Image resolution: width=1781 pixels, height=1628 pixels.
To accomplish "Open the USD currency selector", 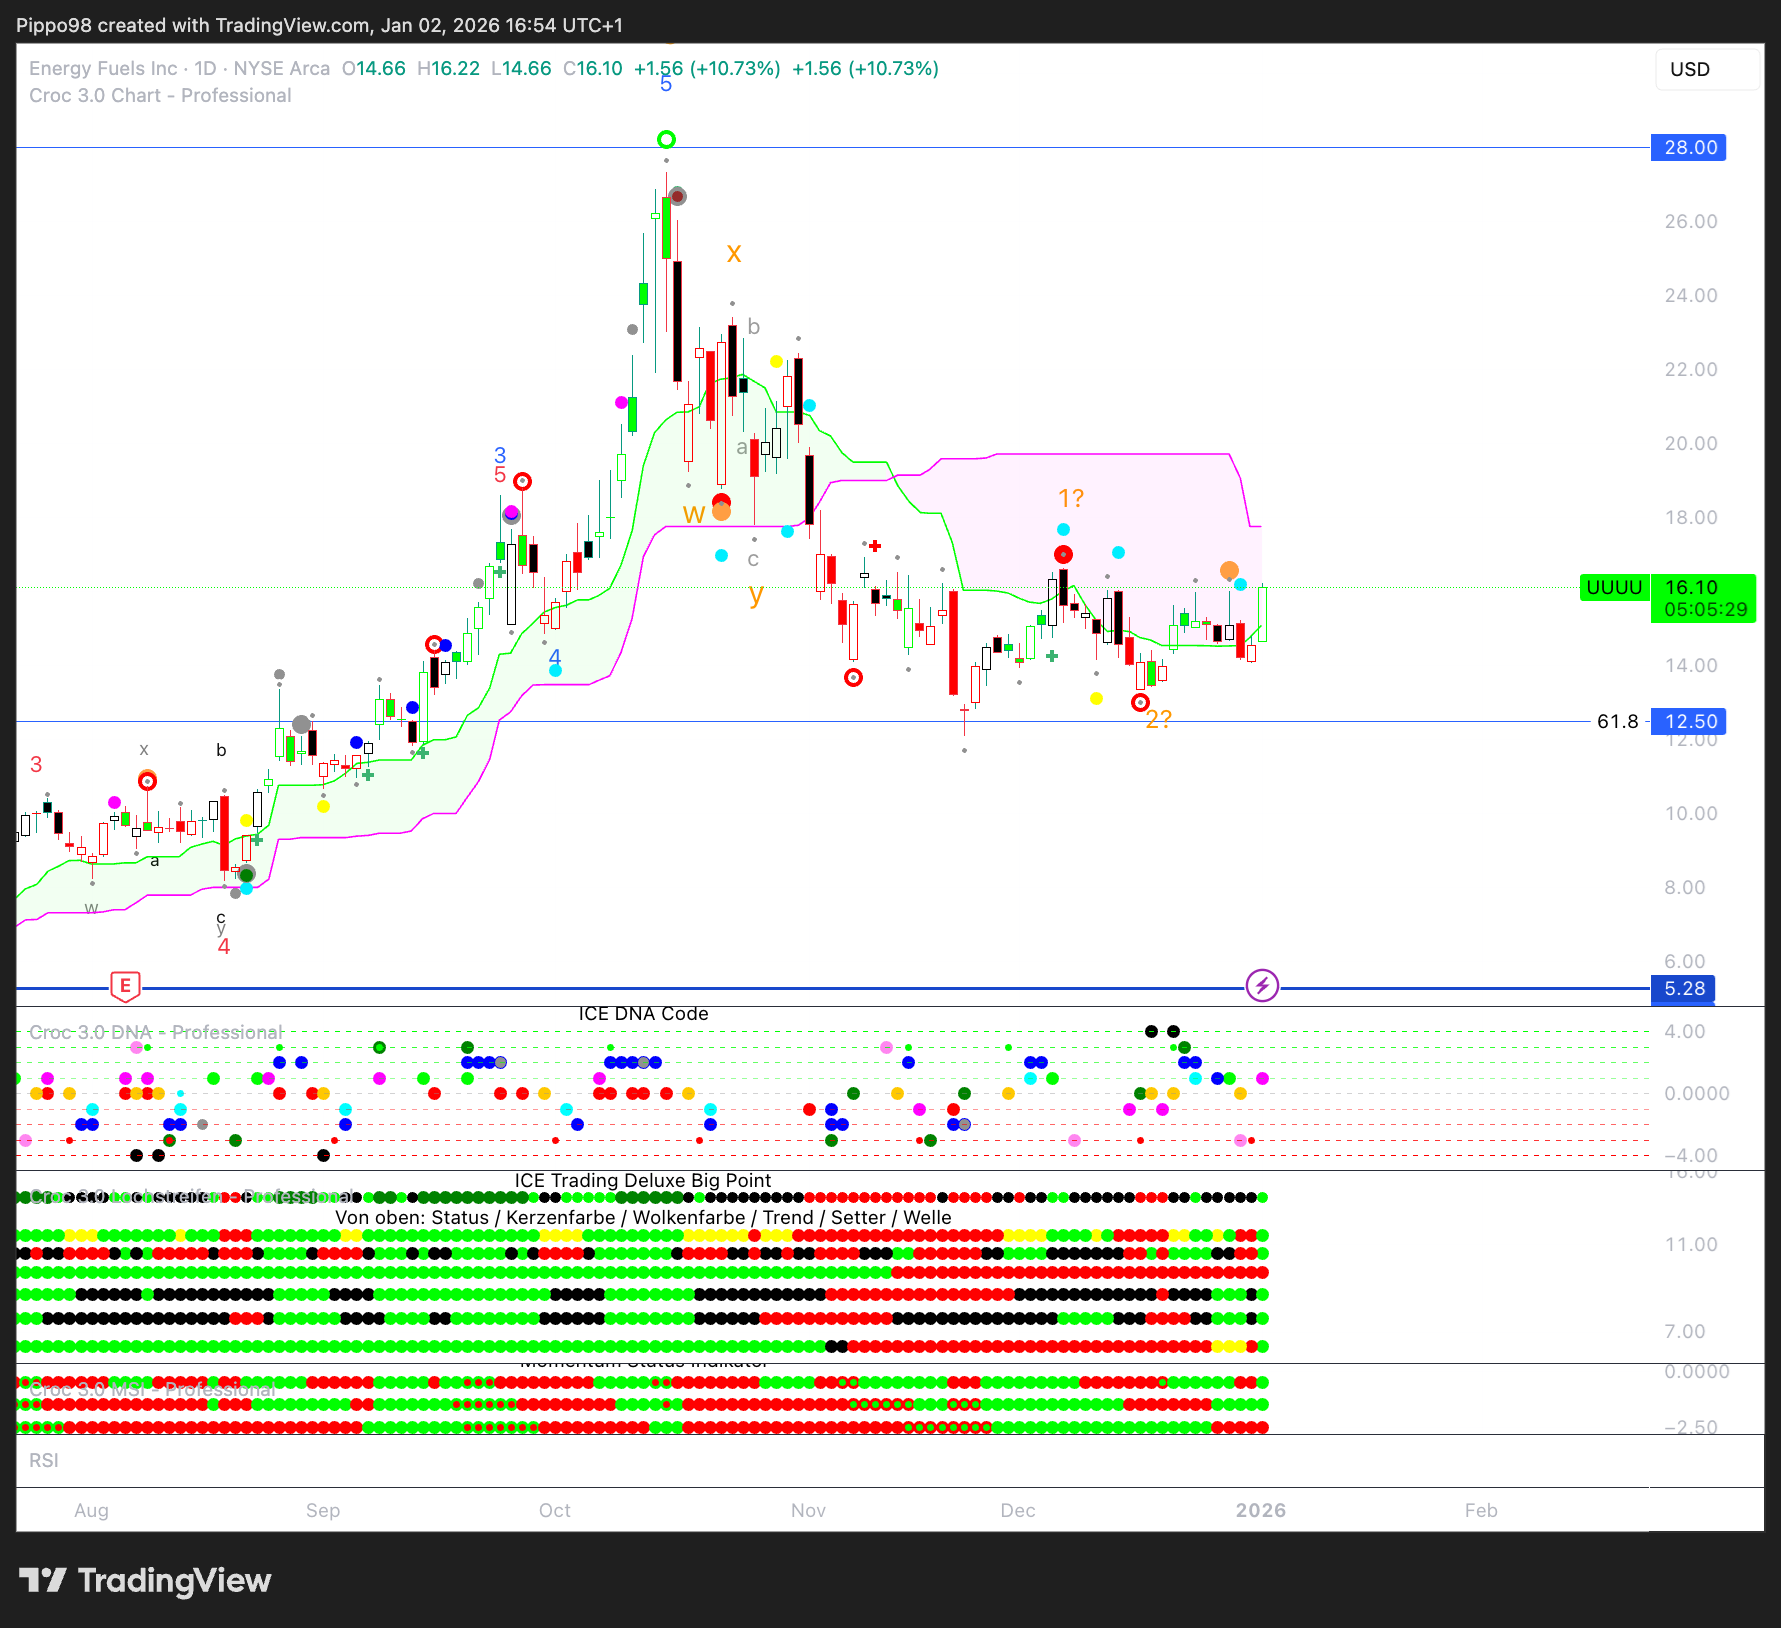I will (1706, 69).
